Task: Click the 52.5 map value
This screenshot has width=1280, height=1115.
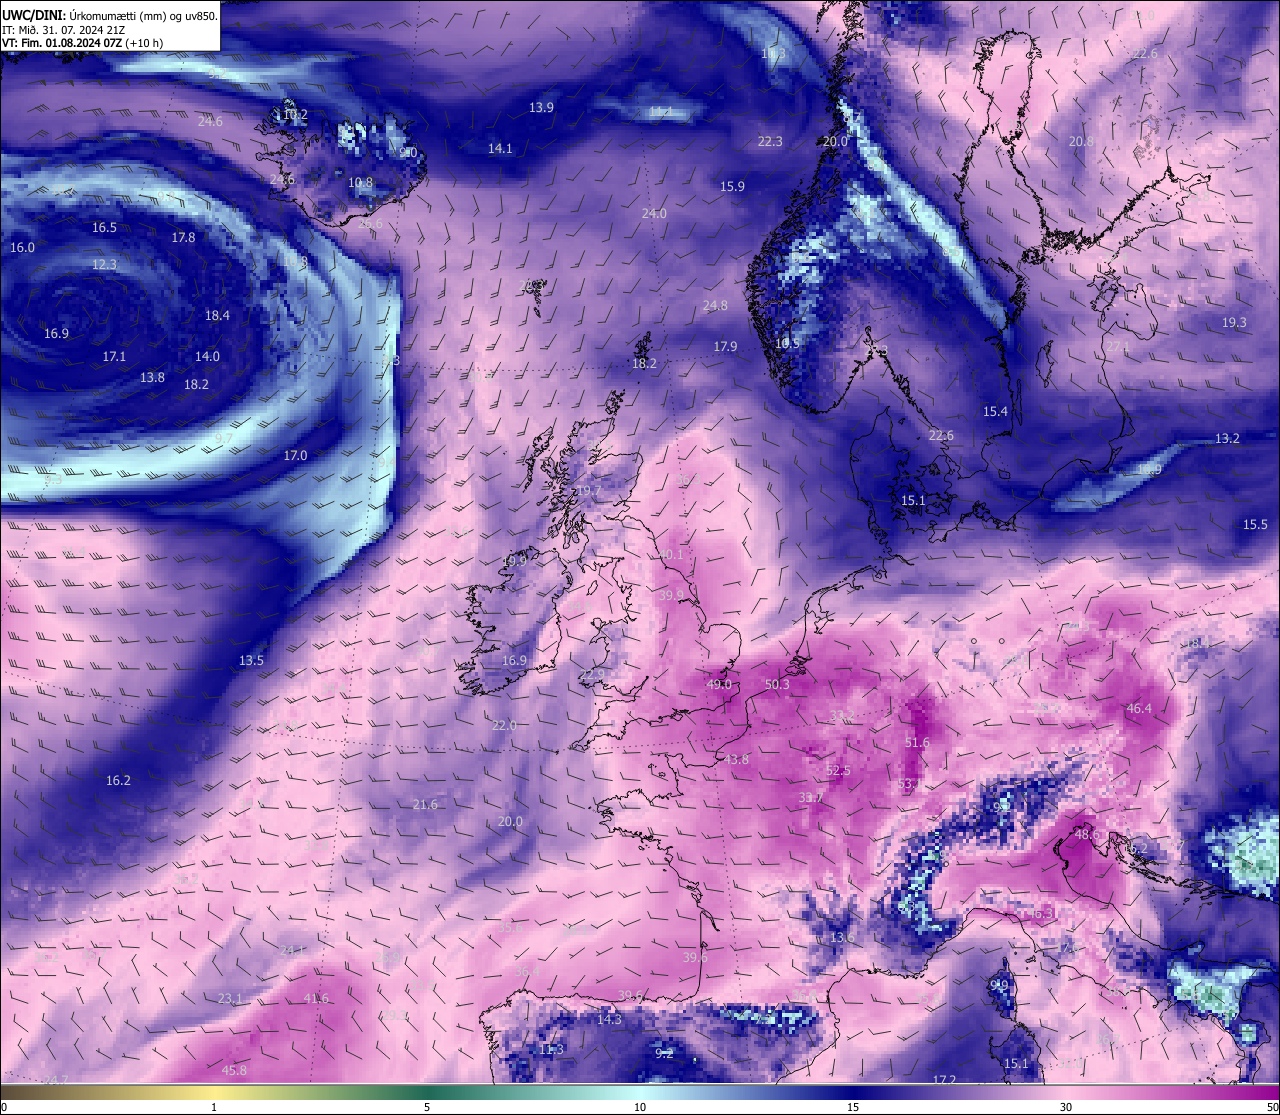Action: pyautogui.click(x=838, y=771)
